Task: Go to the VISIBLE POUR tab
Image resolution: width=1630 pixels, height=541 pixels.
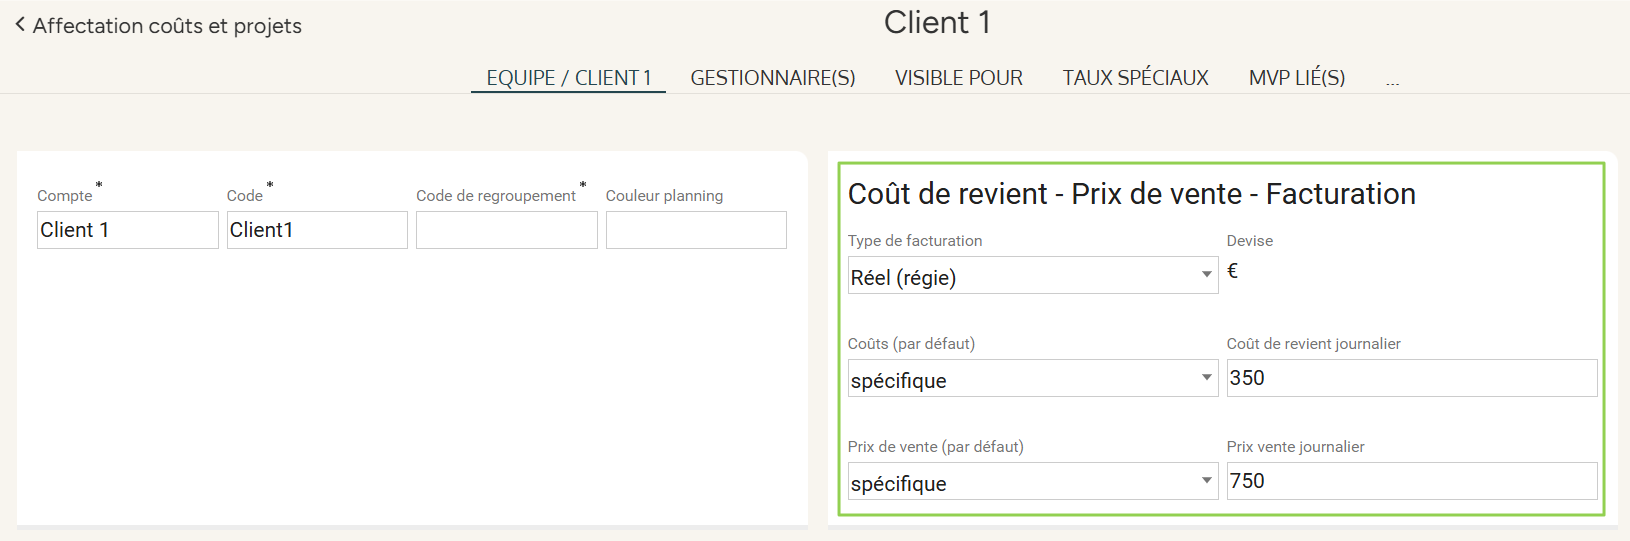Action: pyautogui.click(x=958, y=78)
